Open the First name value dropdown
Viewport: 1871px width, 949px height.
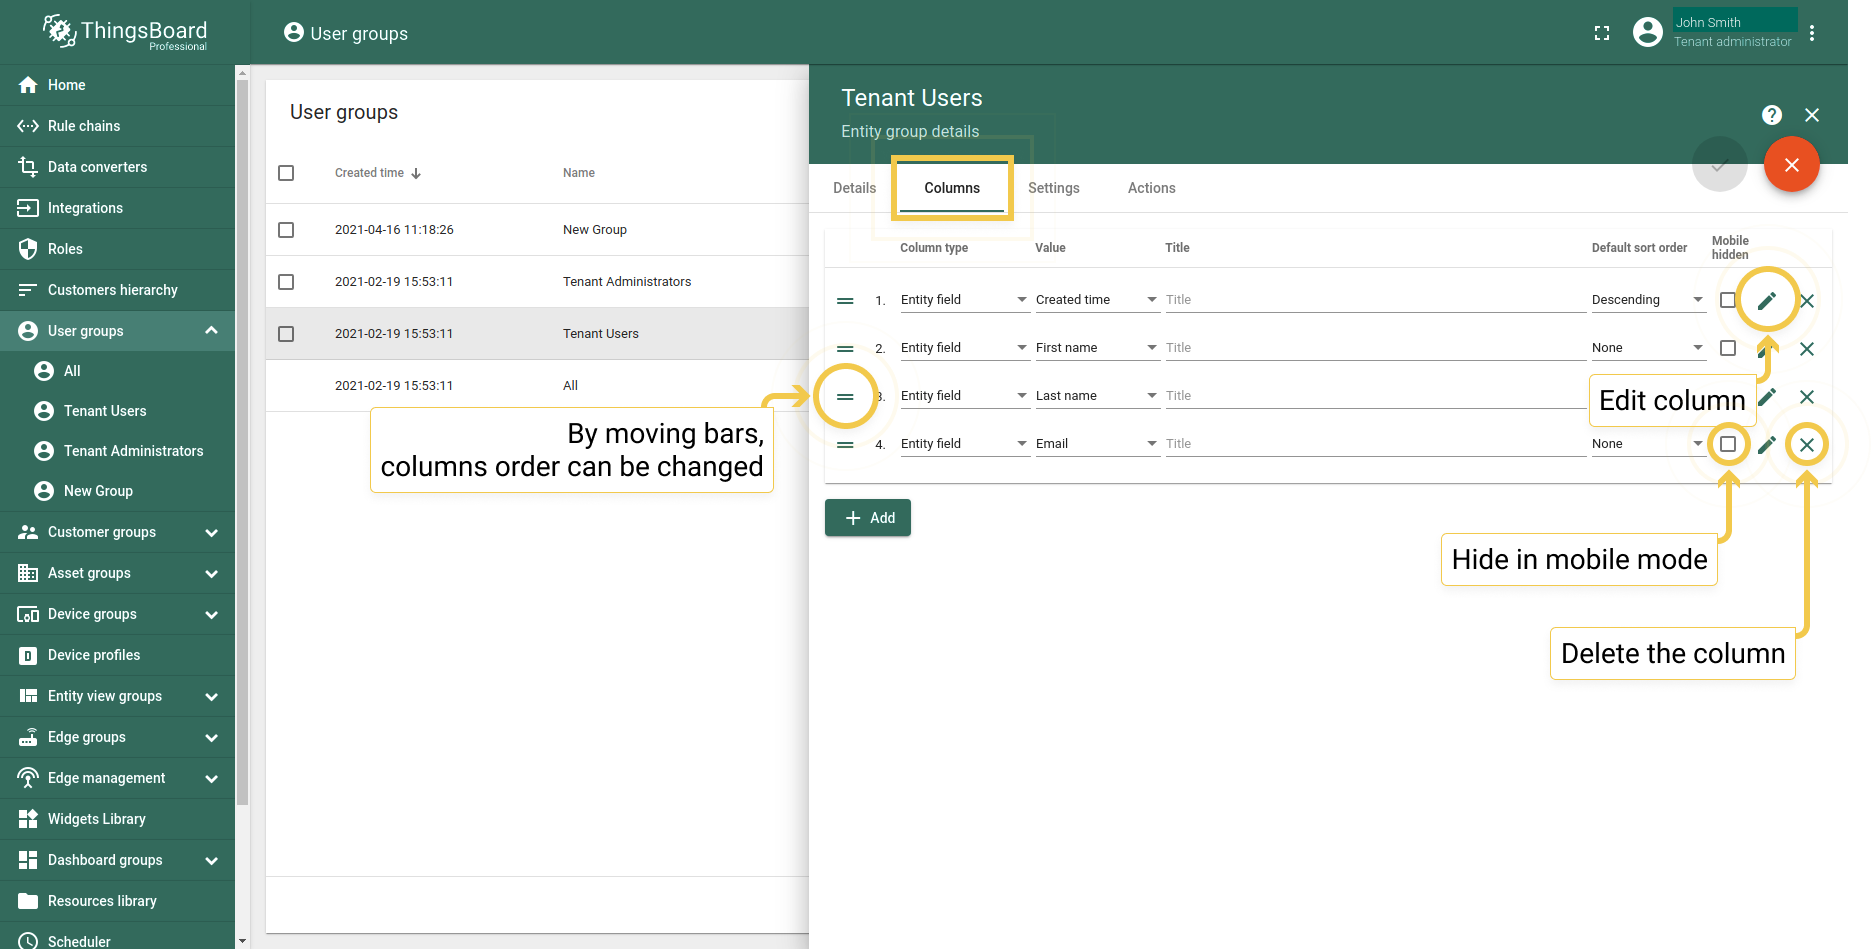(1097, 348)
